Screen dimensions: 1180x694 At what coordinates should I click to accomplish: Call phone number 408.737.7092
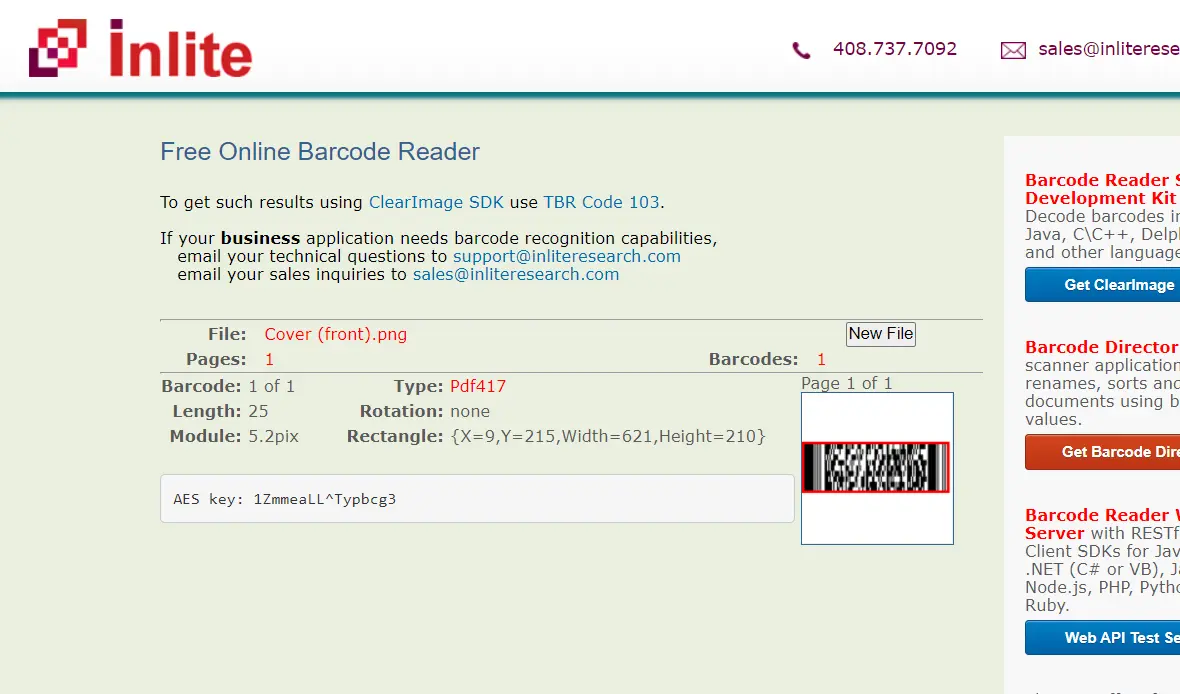click(x=895, y=49)
